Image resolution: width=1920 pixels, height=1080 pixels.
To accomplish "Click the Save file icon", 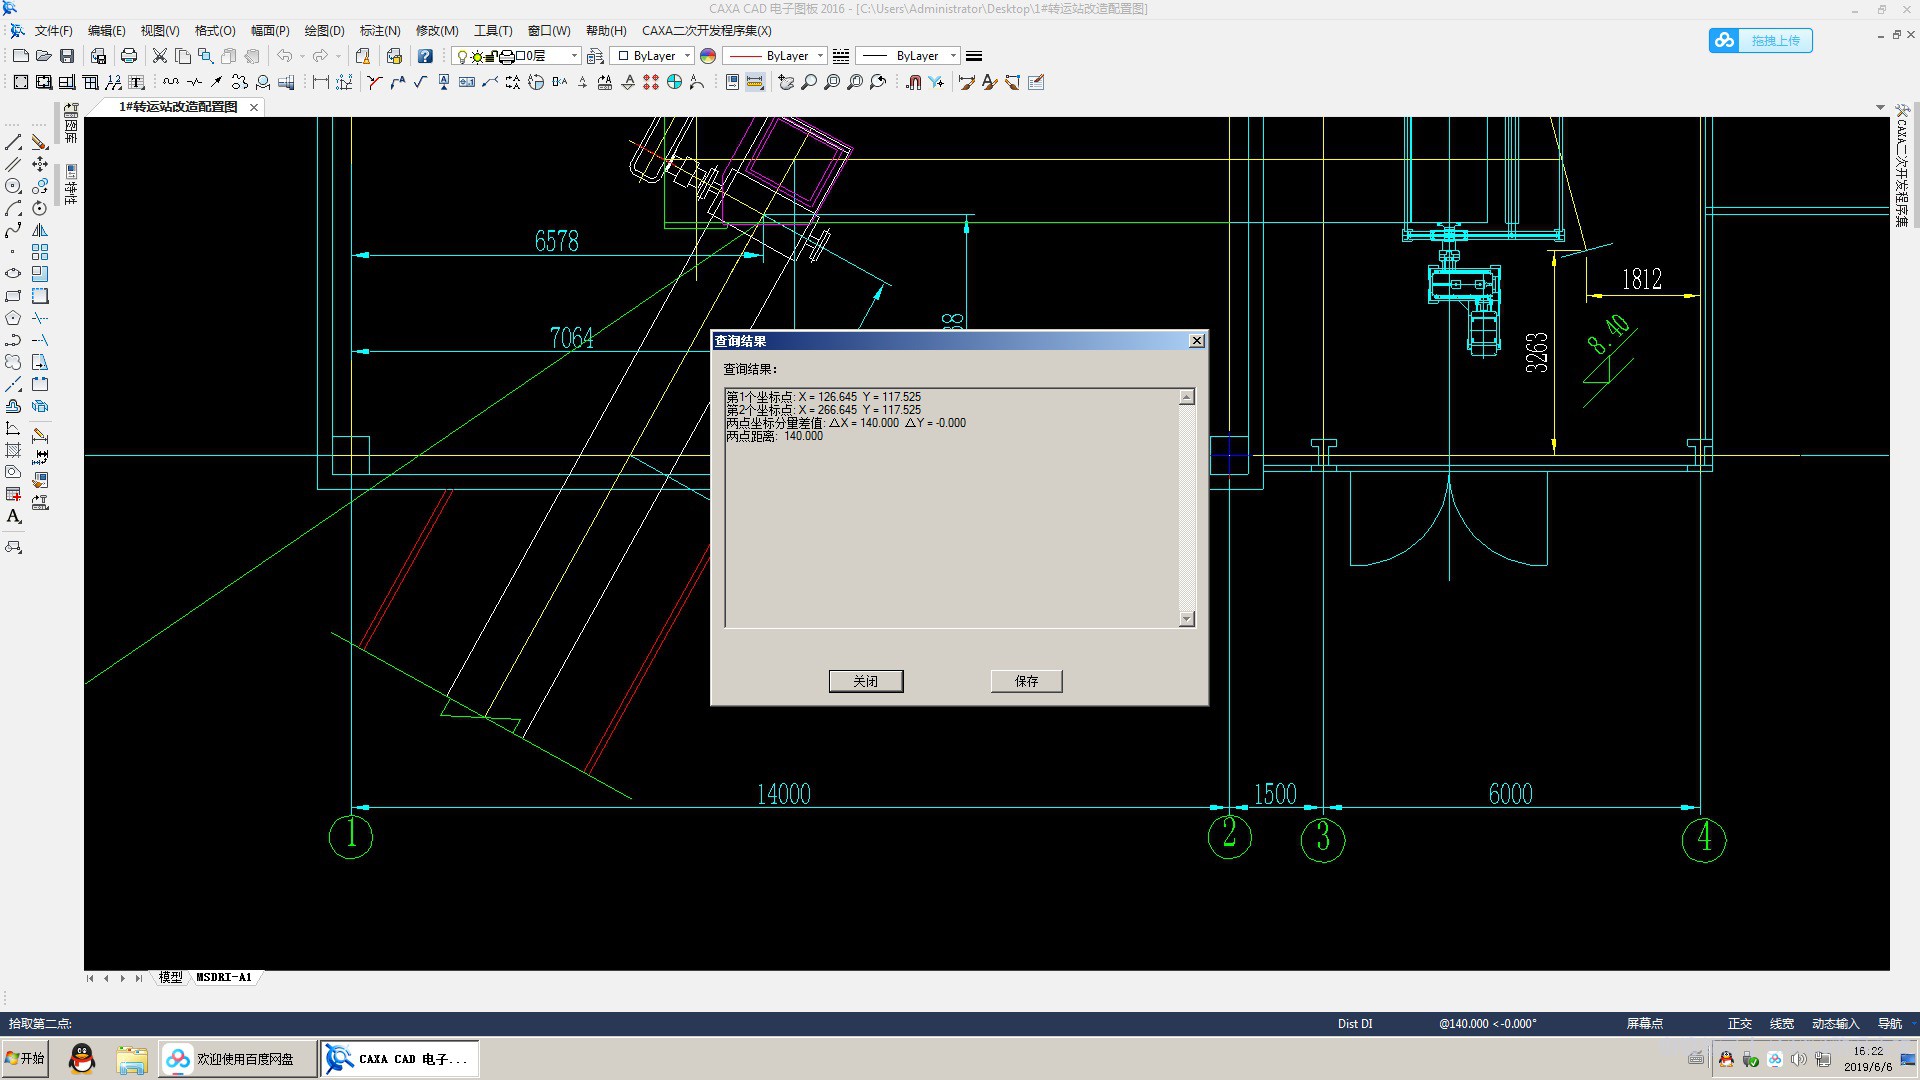I will [67, 56].
